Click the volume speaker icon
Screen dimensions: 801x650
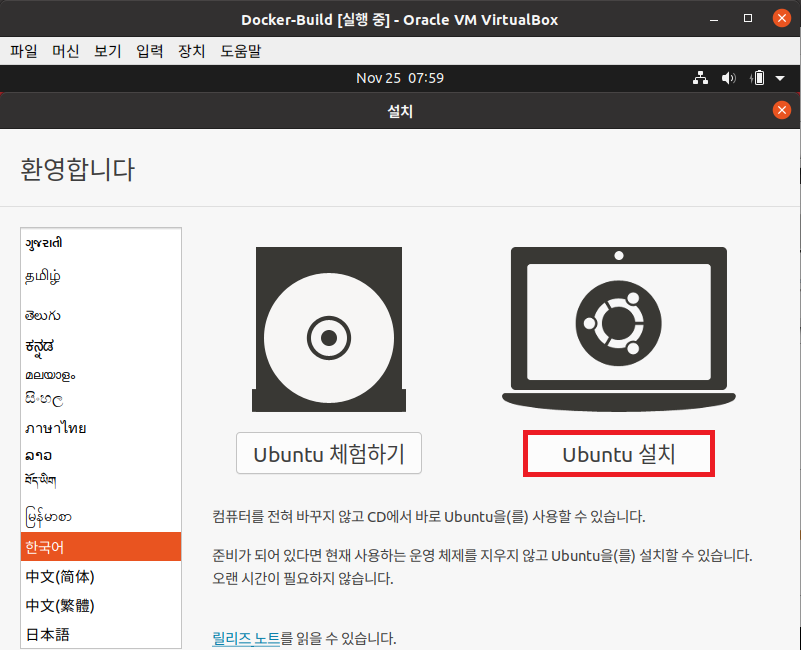[x=728, y=78]
